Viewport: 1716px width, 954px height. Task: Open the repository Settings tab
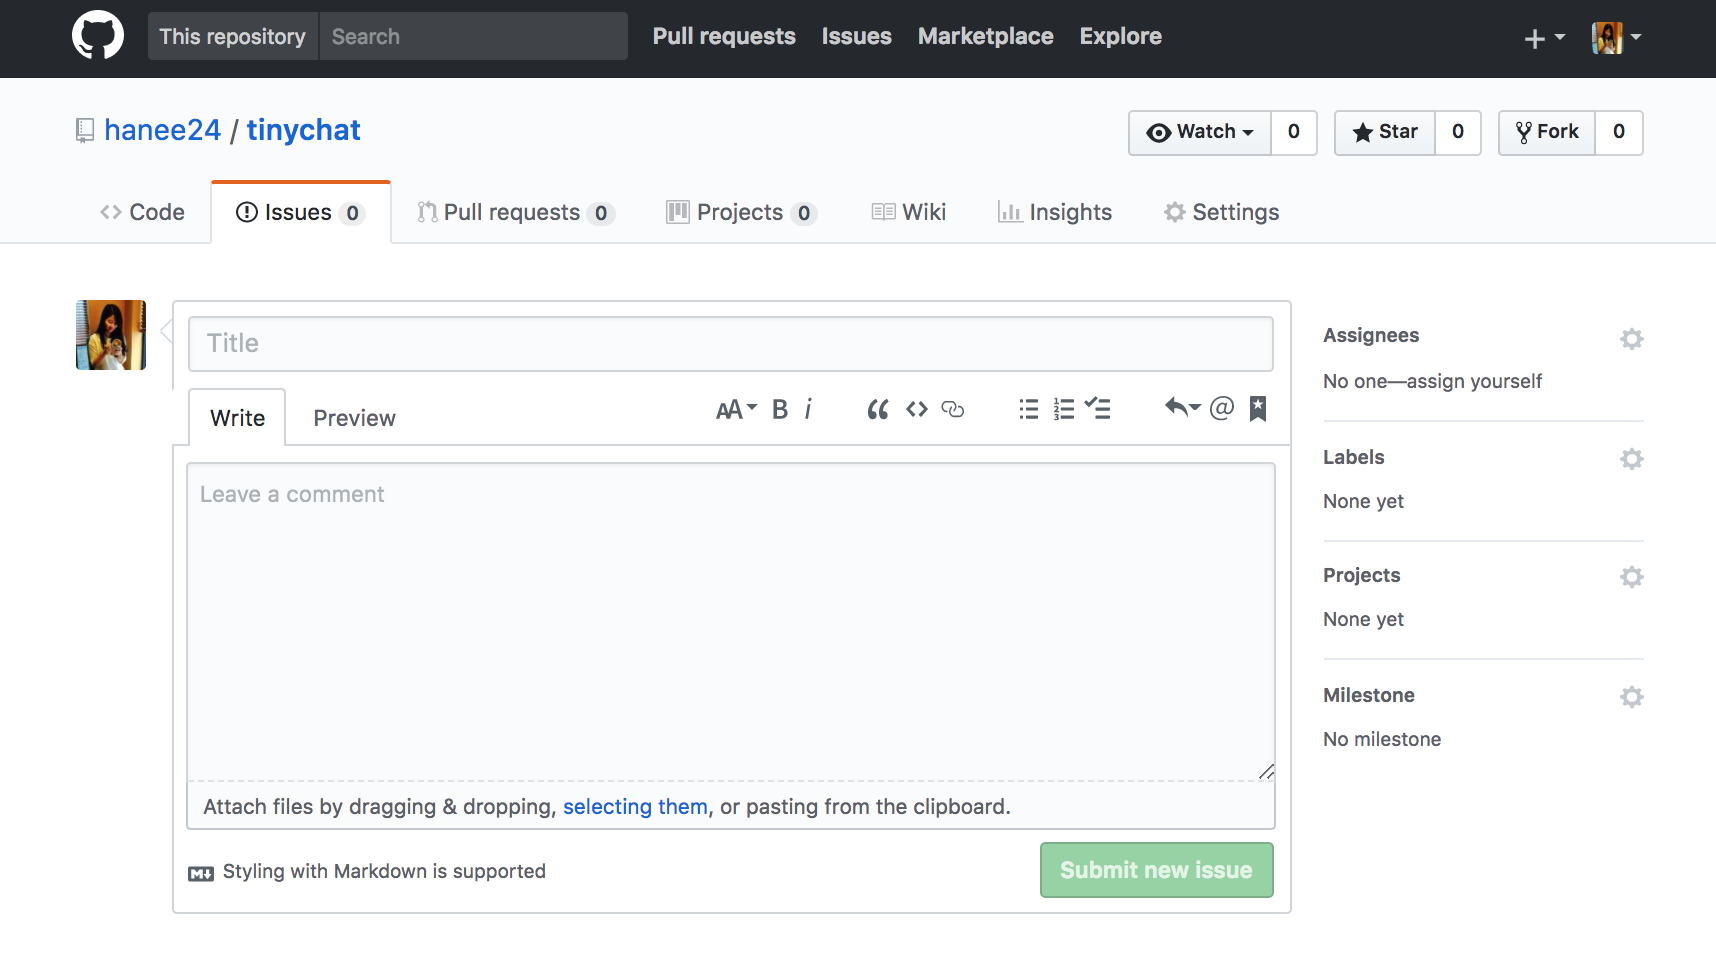[1221, 212]
